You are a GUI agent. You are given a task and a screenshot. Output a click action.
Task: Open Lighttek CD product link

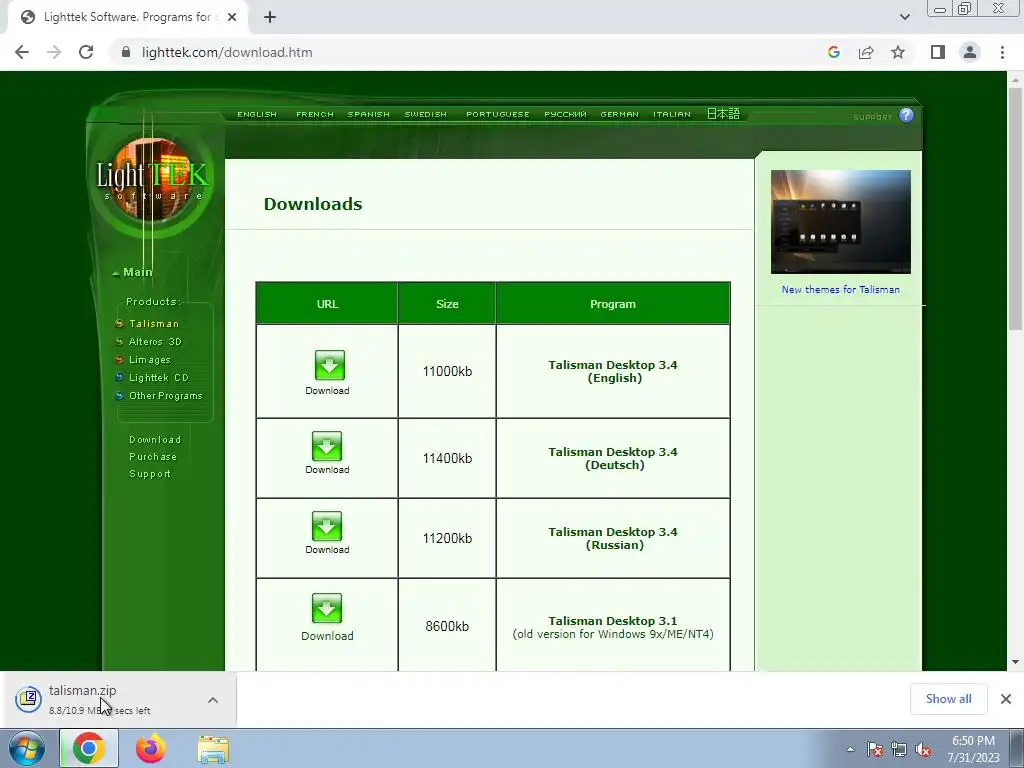[159, 377]
